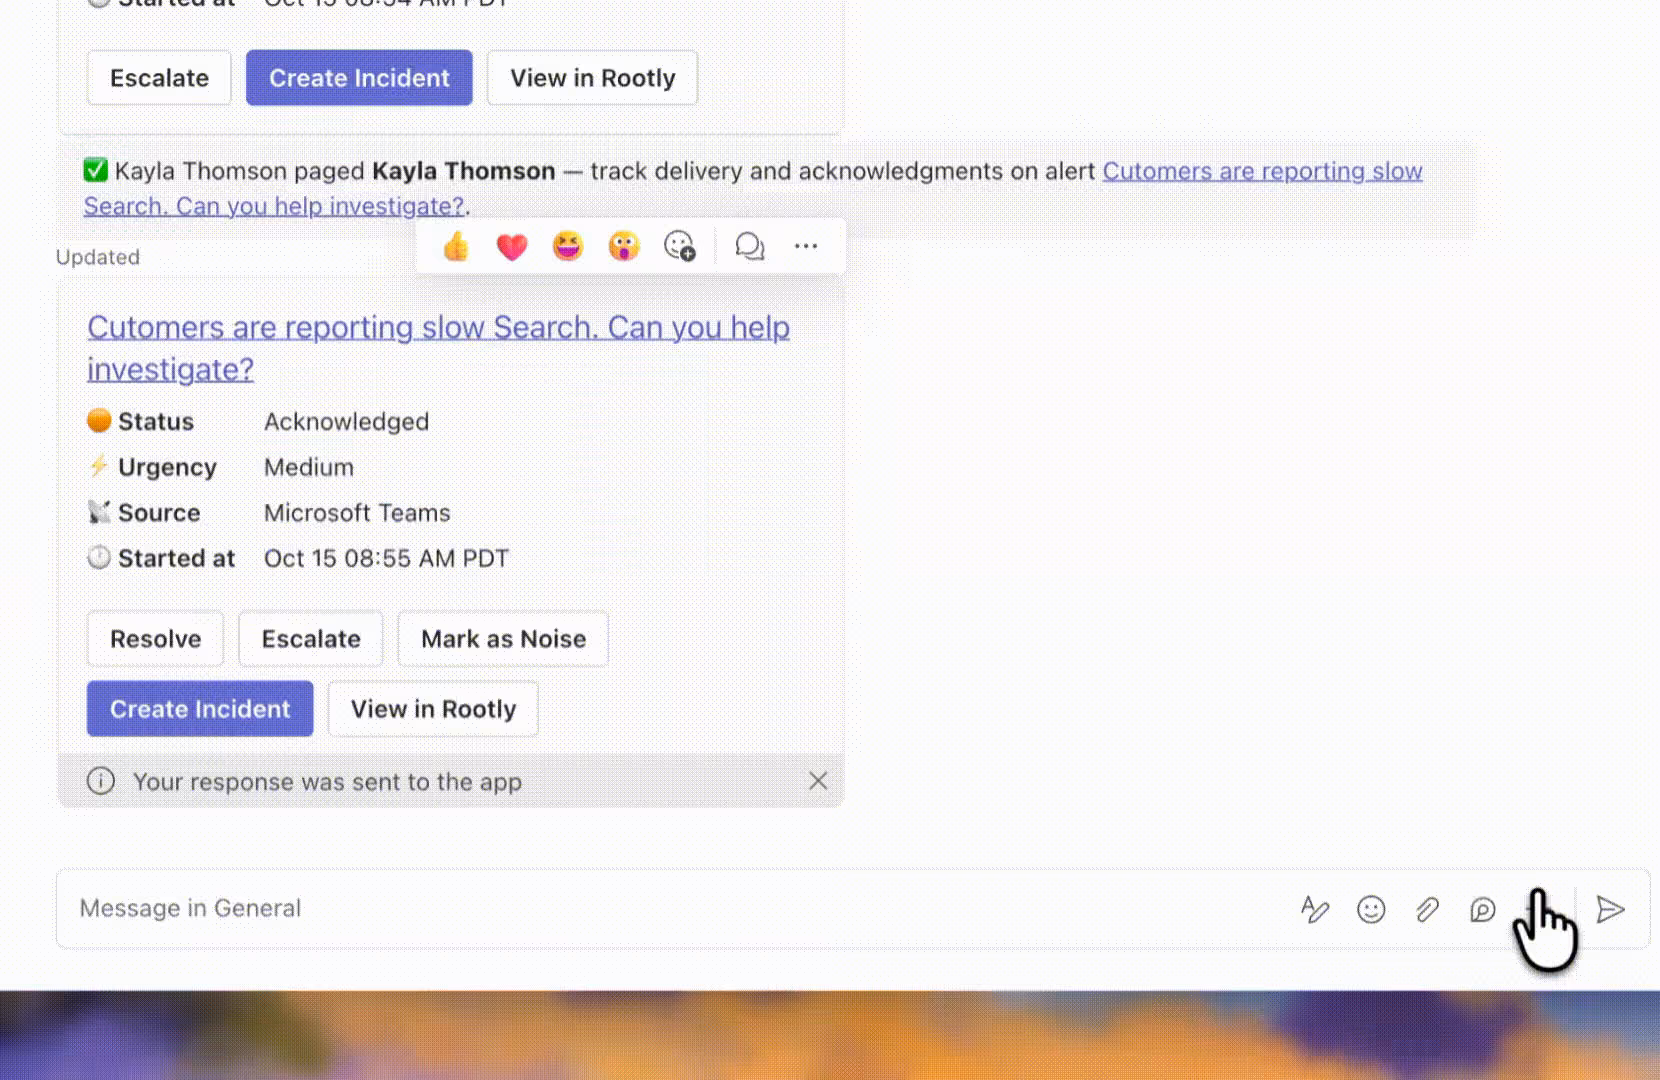
Task: Open alert link in paged message text
Action: 1262,171
